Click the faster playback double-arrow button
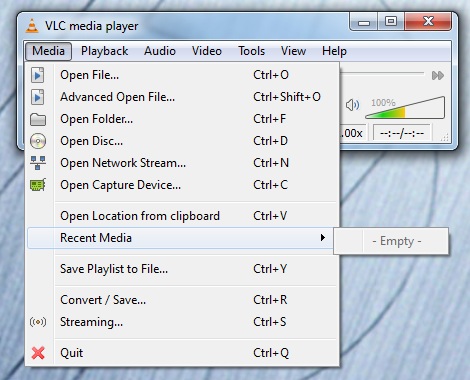 click(x=438, y=76)
